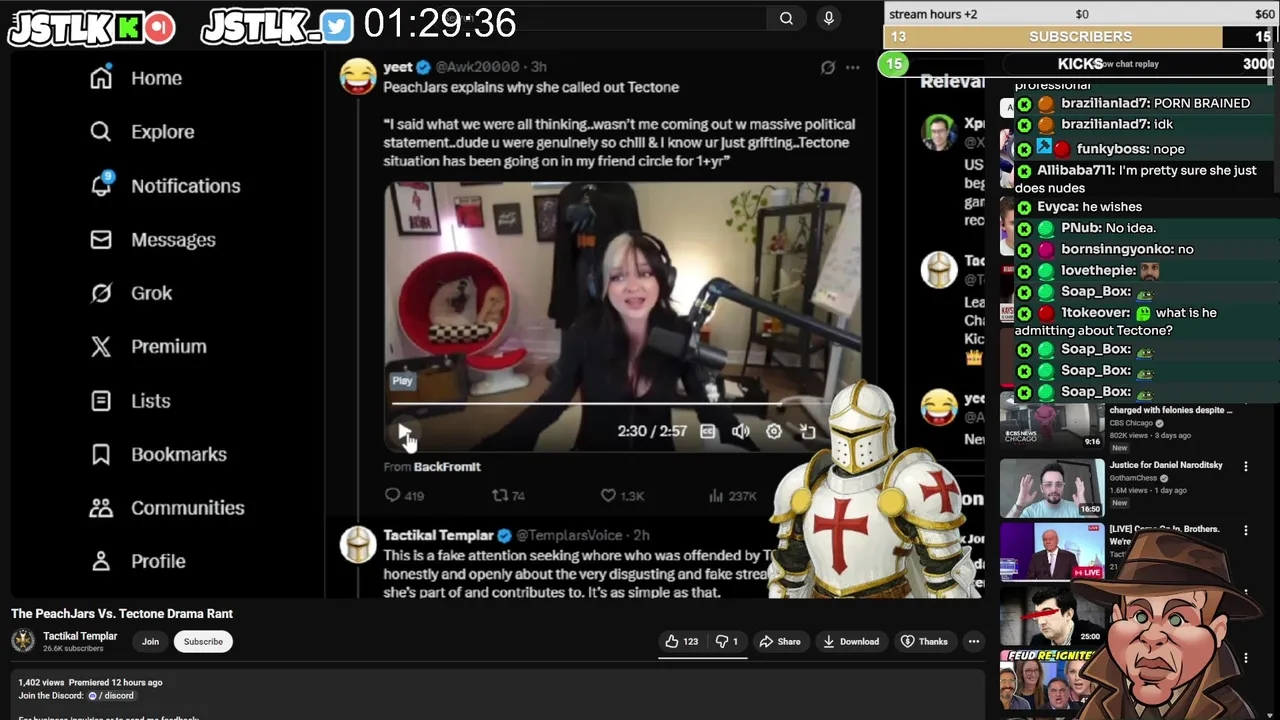Subscribe to Tactikal Templar channel
Image resolution: width=1280 pixels, height=720 pixels.
click(203, 641)
